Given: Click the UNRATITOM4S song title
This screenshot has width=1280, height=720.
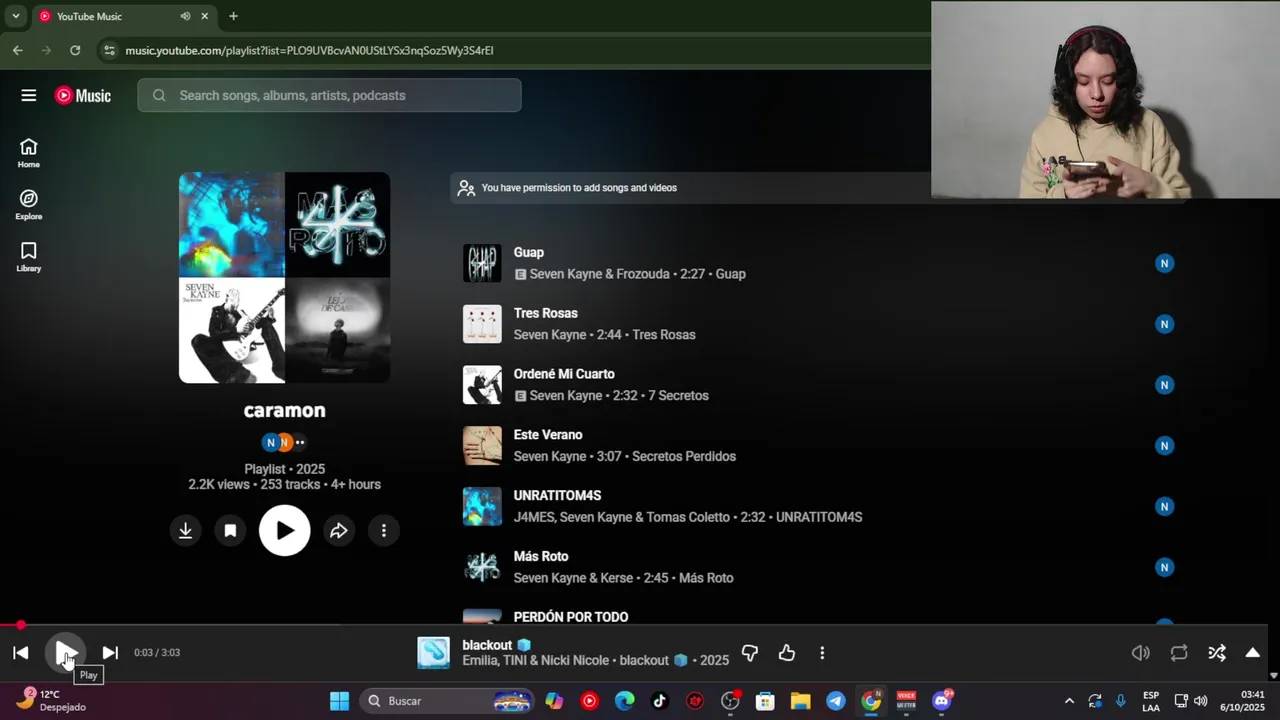Looking at the screenshot, I should coord(557,496).
